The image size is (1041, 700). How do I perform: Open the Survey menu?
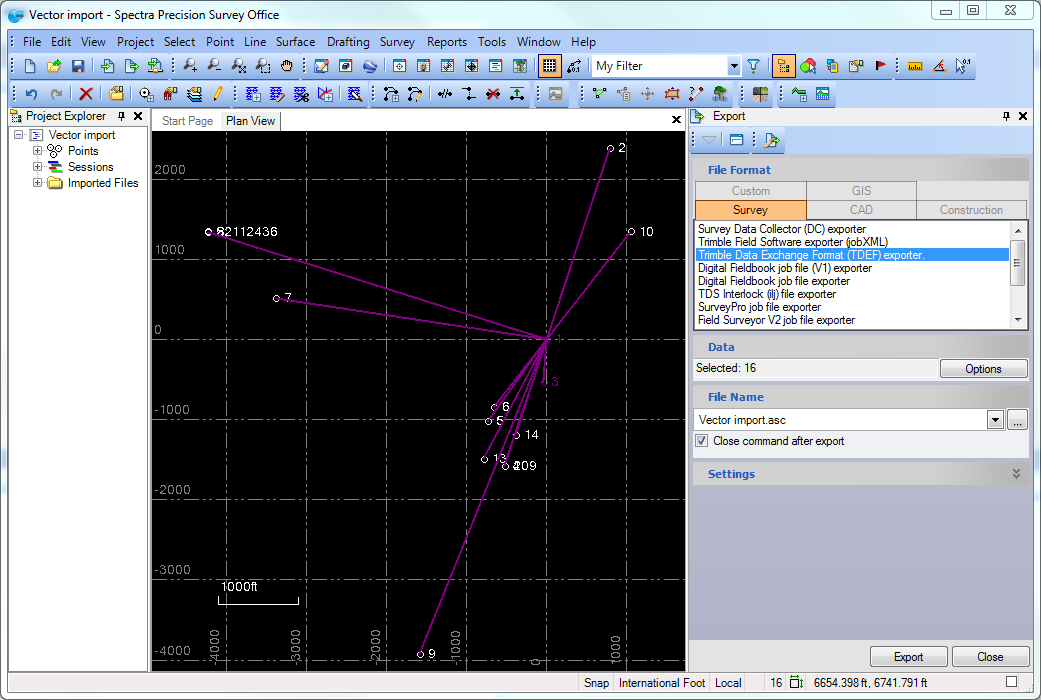[x=397, y=42]
